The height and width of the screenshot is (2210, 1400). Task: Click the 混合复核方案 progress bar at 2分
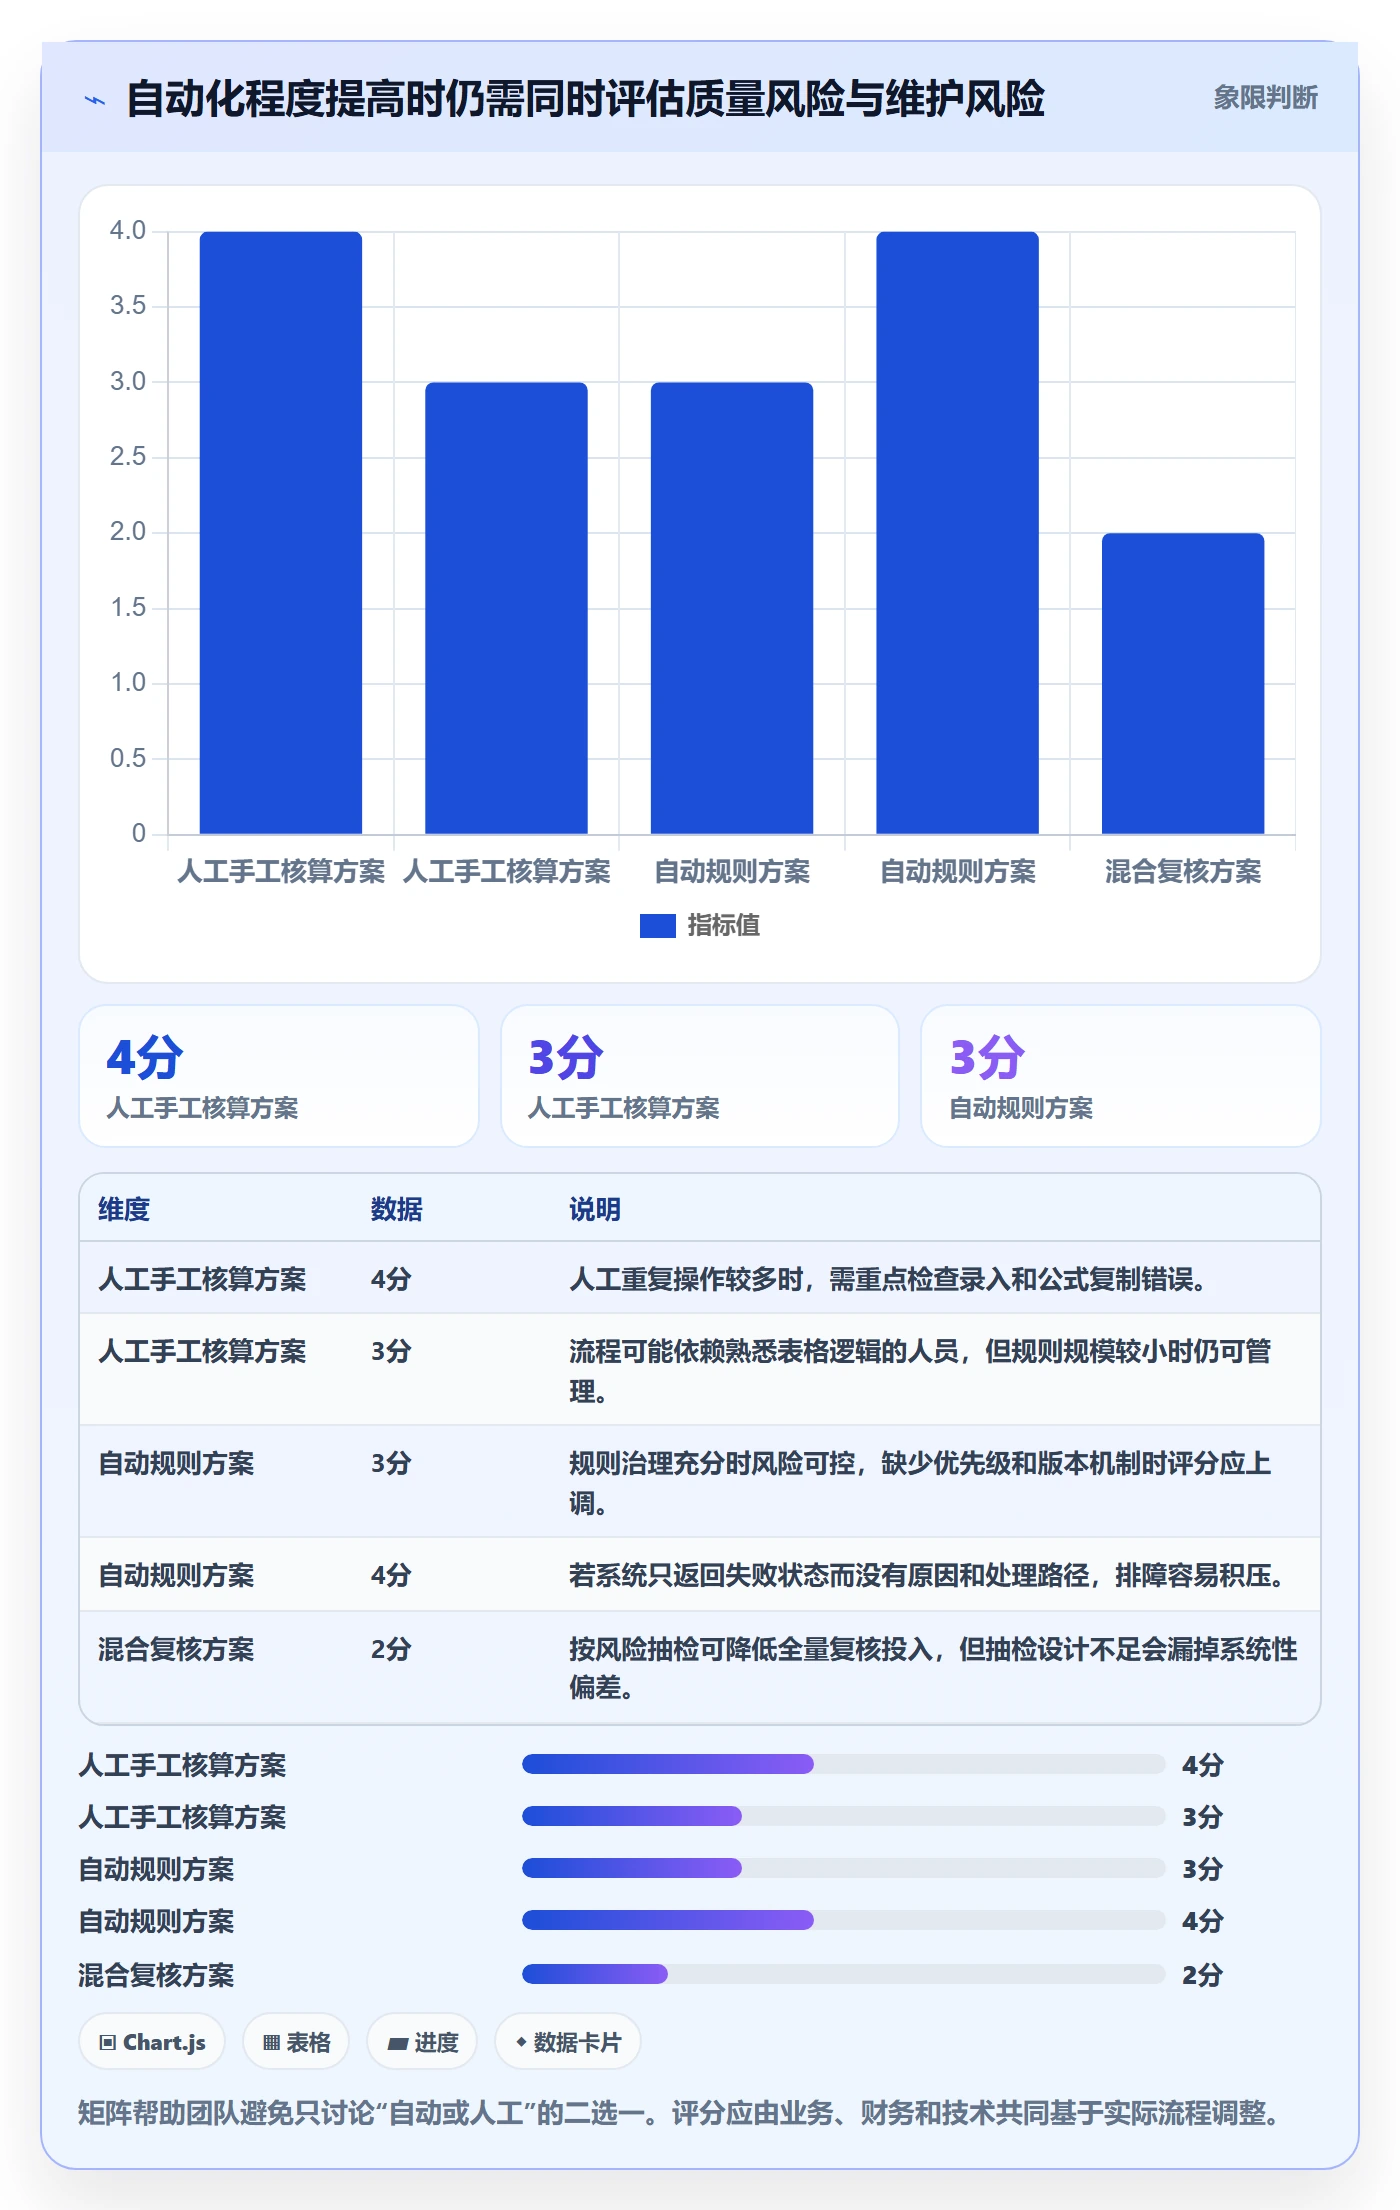tap(843, 1974)
